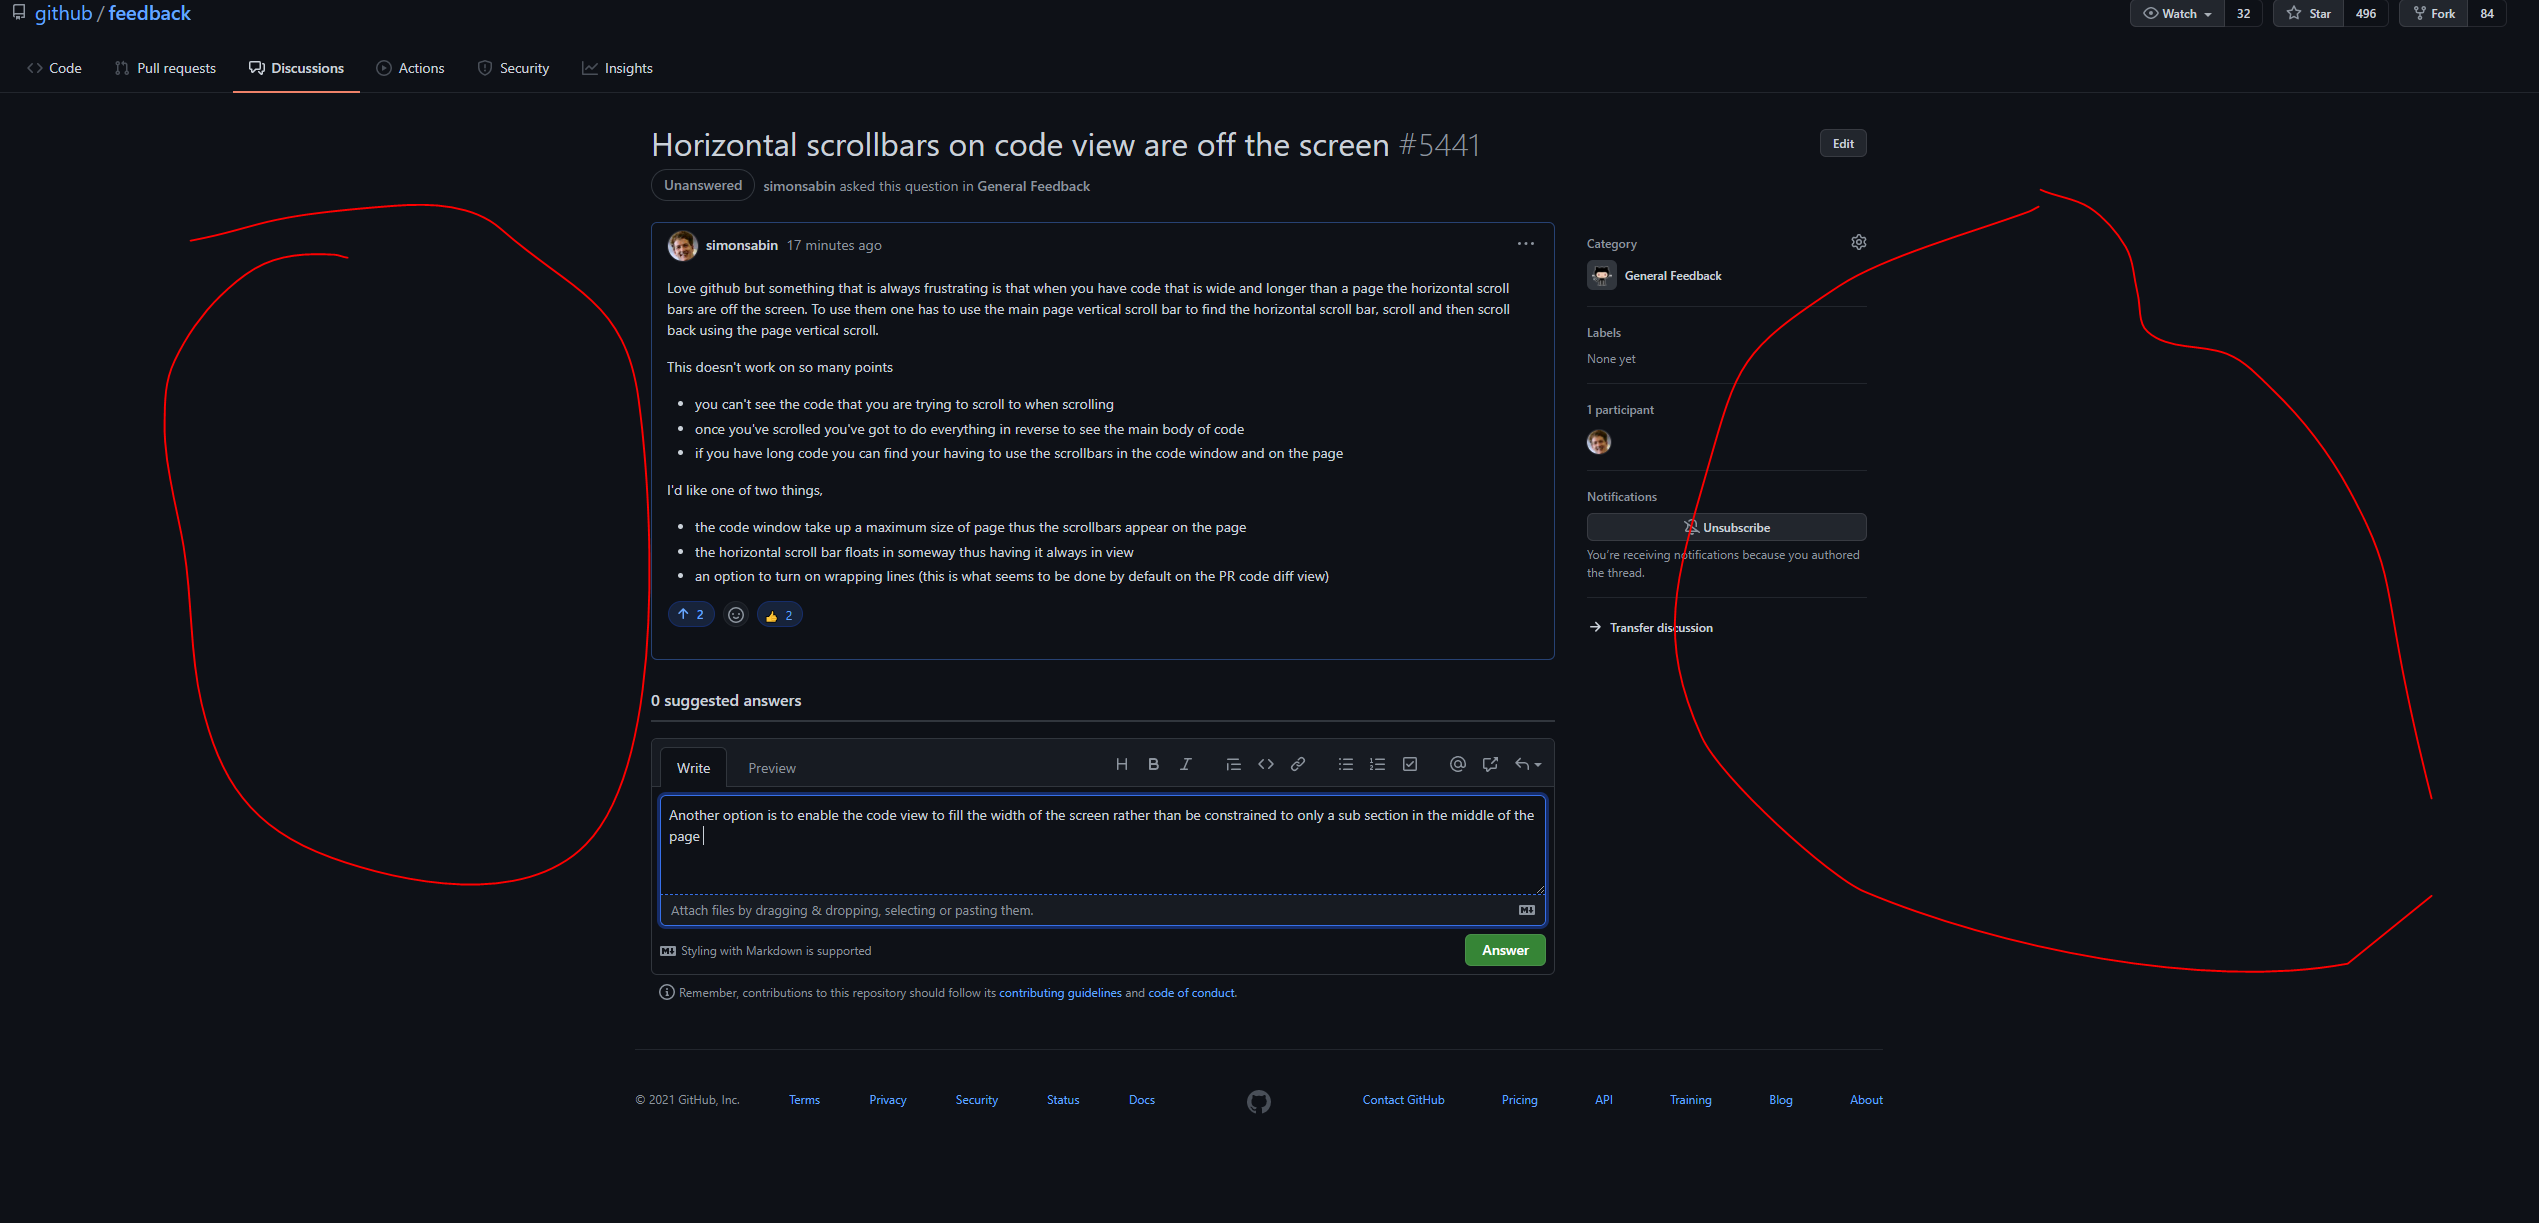Toggle bold formatting in the editor
This screenshot has height=1223, width=2539.
pos(1153,764)
